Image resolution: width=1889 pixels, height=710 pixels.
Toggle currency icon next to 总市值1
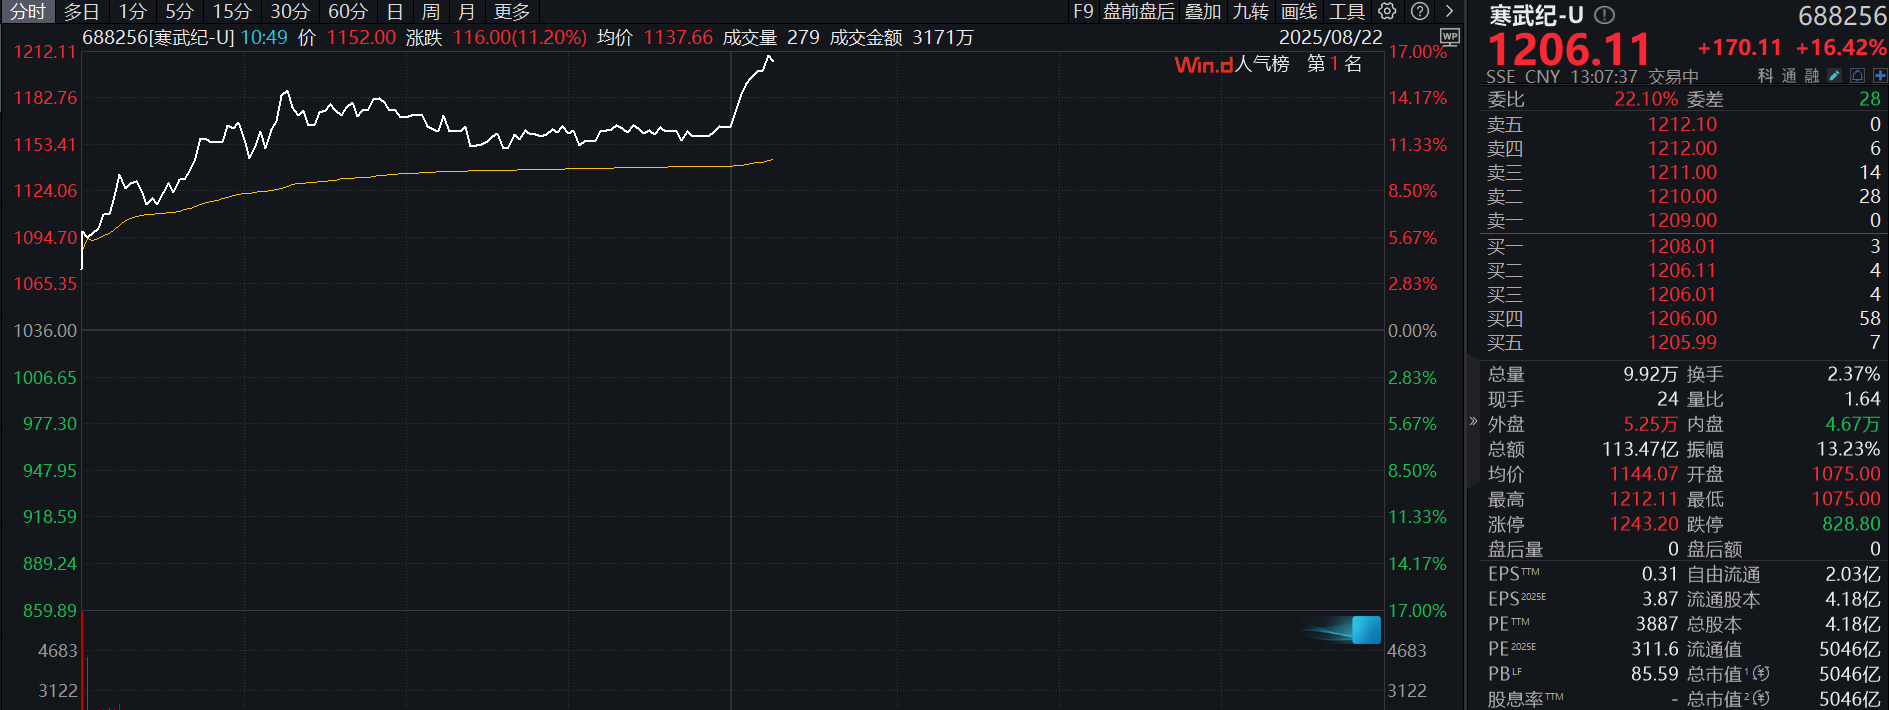1761,673
